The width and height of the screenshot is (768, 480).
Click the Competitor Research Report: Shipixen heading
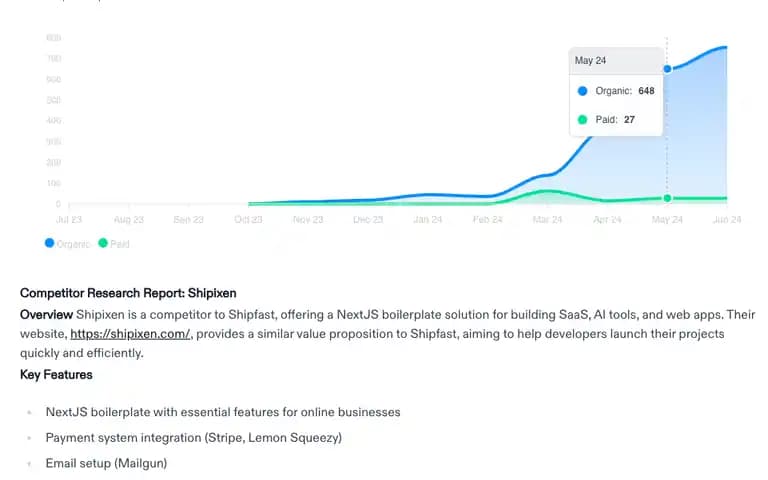(x=128, y=293)
